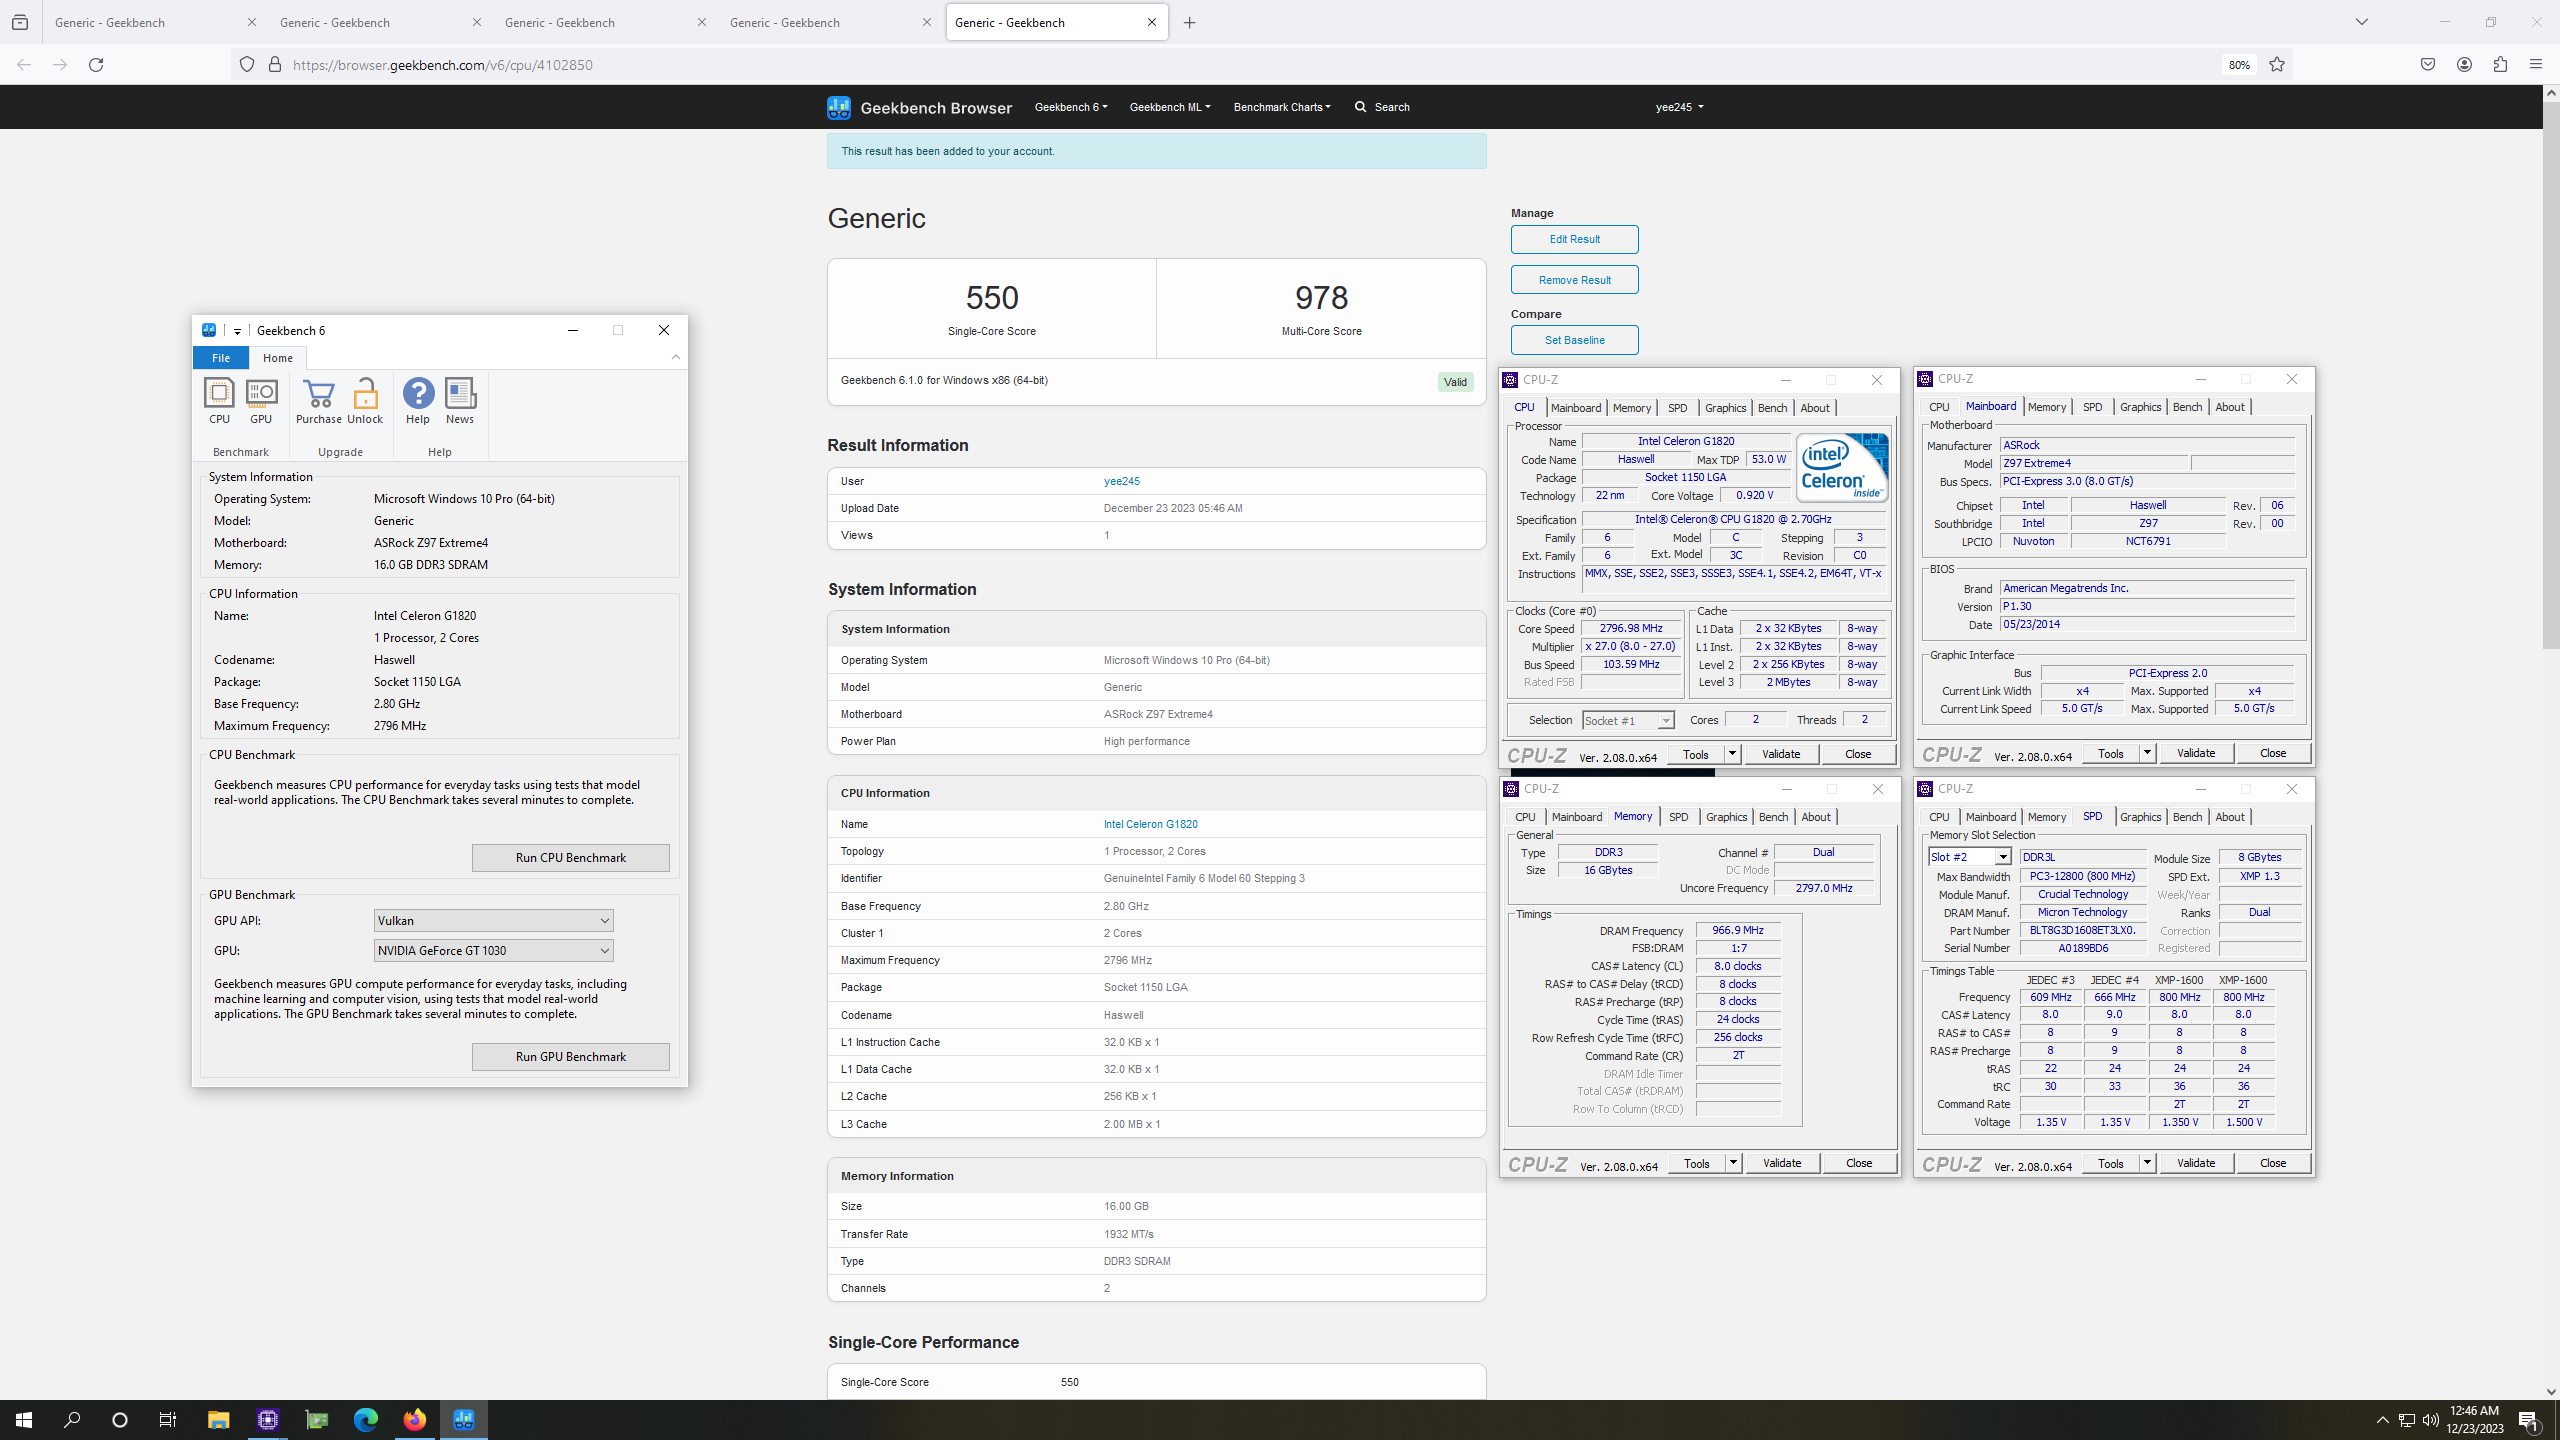Click Tools button in CPU-Z memory window
Image resolution: width=2560 pixels, height=1440 pixels.
1696,1163
